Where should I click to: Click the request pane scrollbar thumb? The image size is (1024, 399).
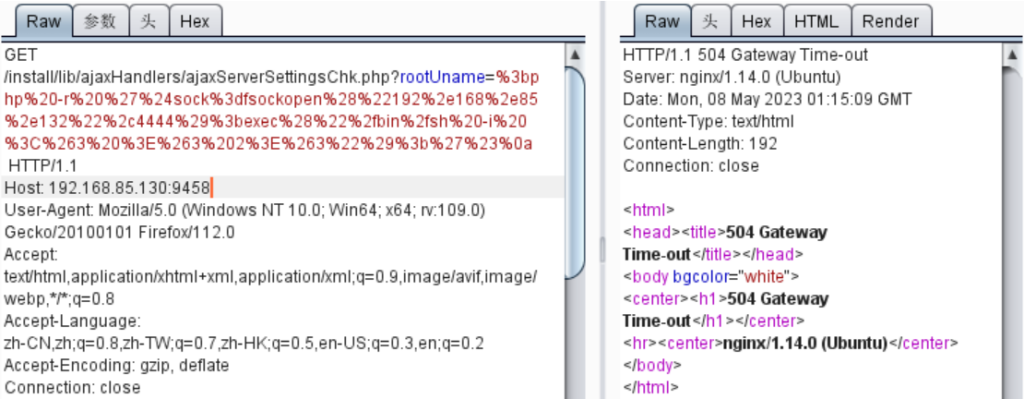pos(575,172)
